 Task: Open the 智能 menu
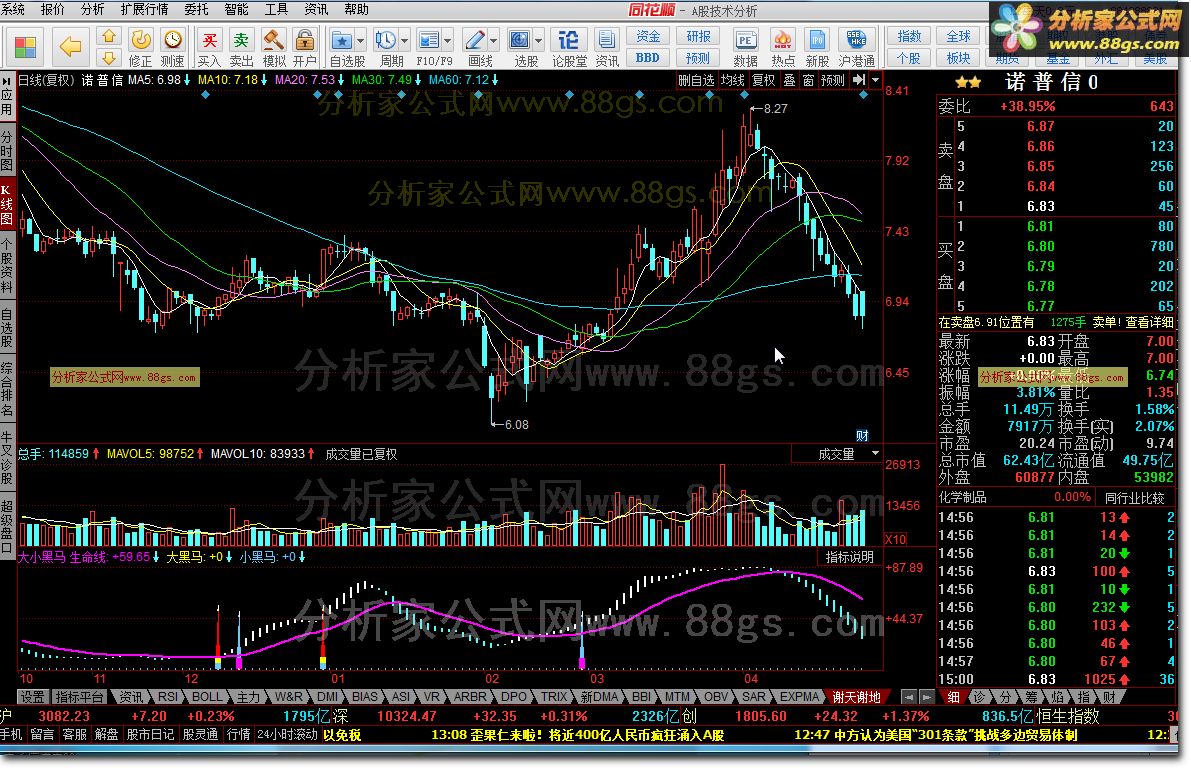pos(236,9)
